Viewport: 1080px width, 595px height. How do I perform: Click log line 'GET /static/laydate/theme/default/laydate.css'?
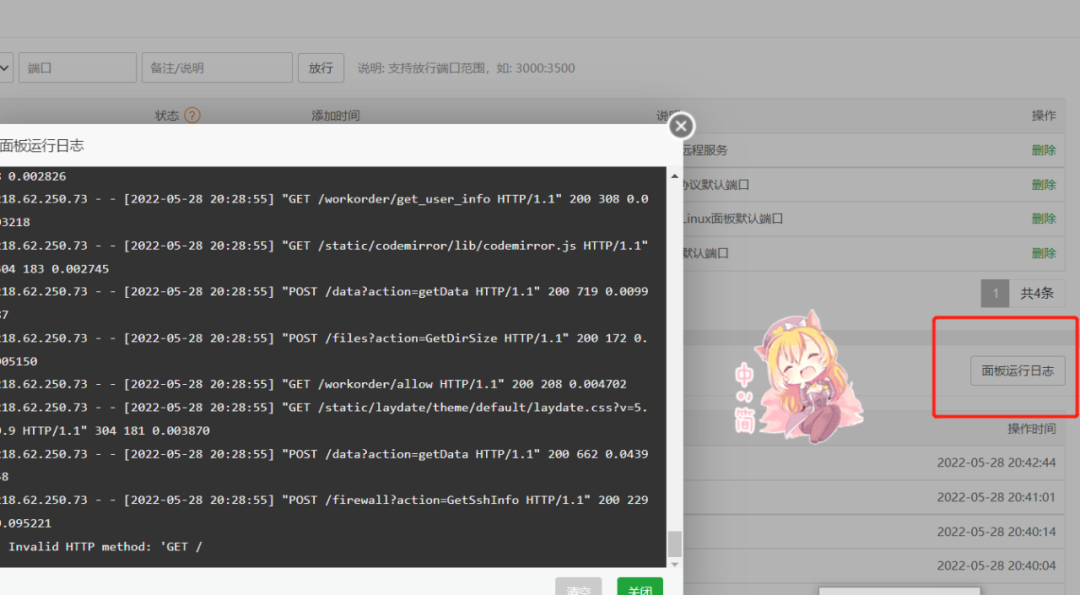pyautogui.click(x=324, y=419)
